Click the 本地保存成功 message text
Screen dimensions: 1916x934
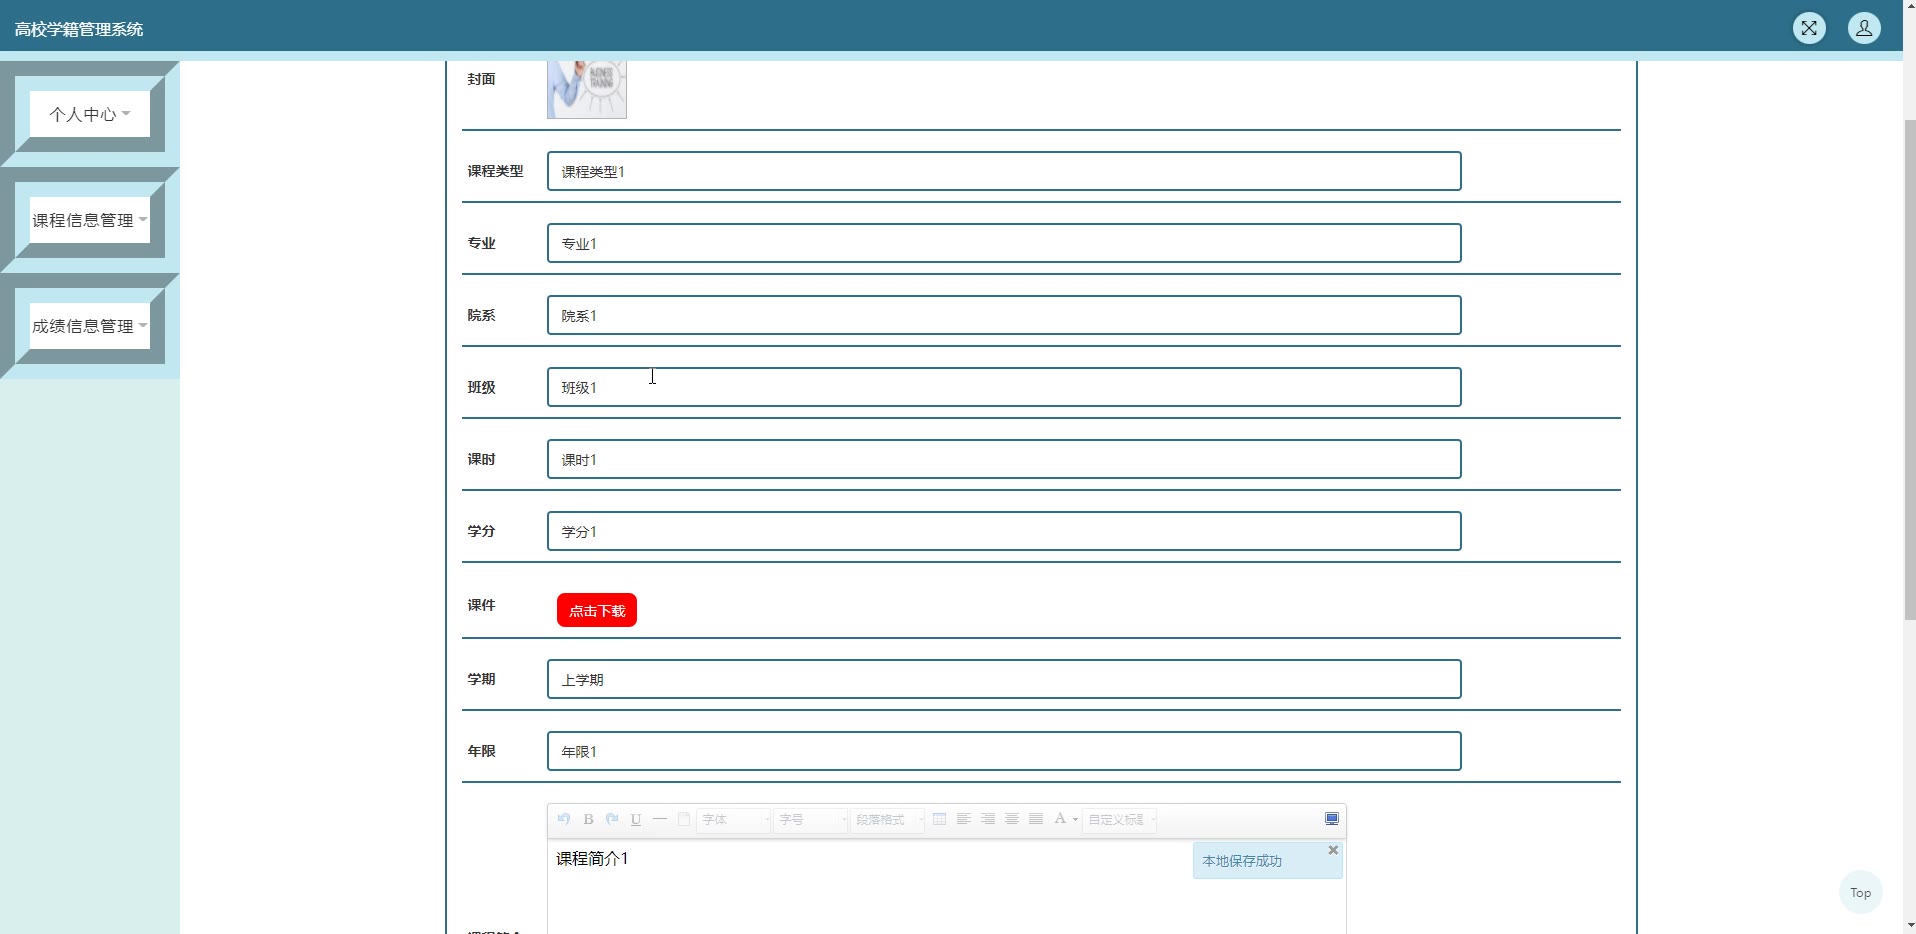(x=1242, y=861)
